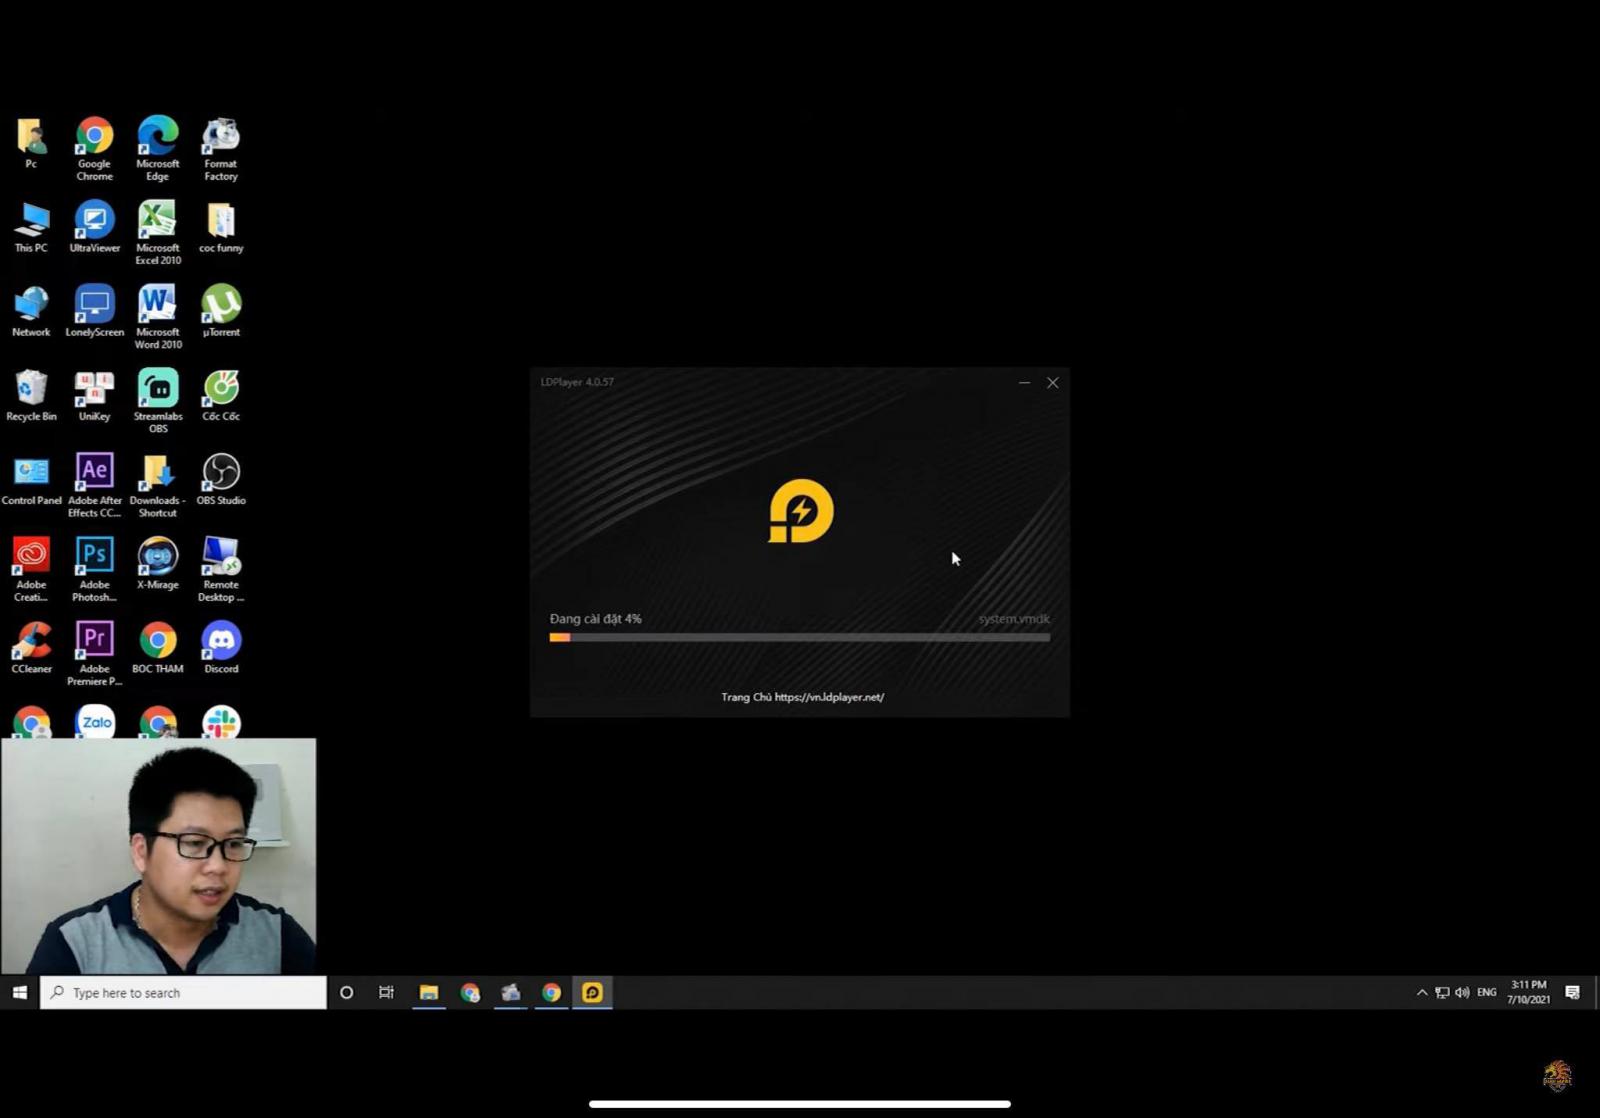Open the Windows Start menu
Viewport: 1600px width, 1118px height.
[19, 992]
